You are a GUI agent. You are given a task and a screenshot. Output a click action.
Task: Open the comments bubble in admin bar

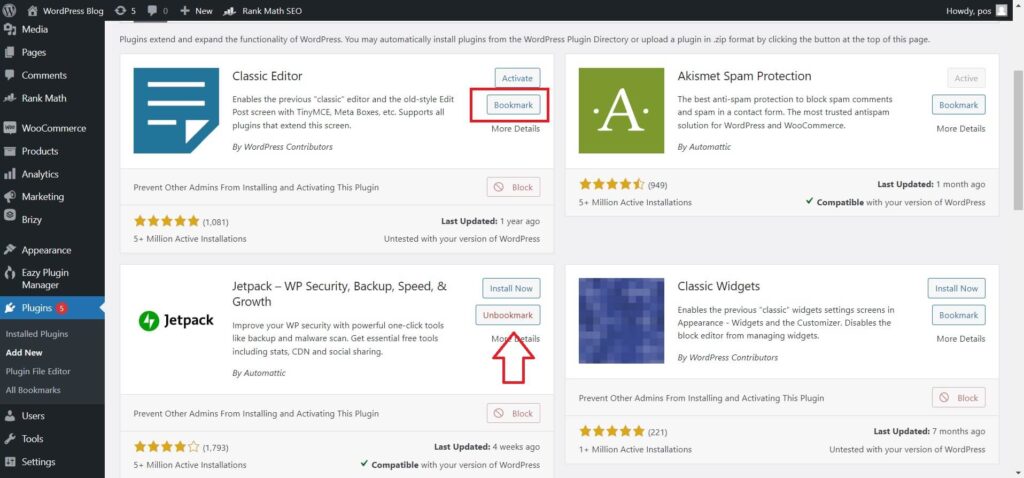click(152, 10)
